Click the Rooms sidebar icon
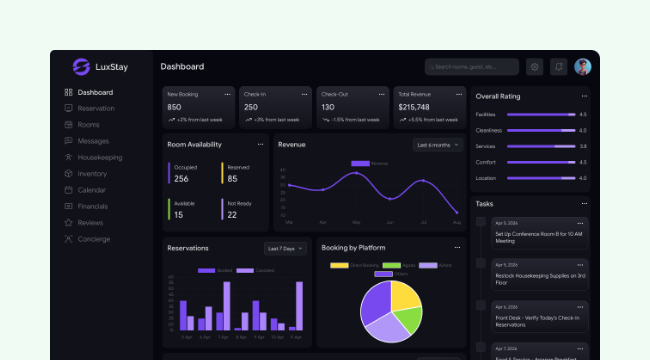 click(x=68, y=124)
